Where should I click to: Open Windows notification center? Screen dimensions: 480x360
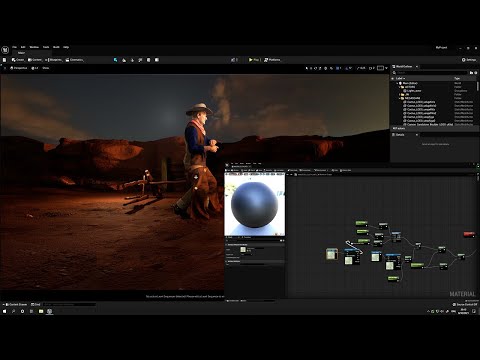[x=474, y=311]
